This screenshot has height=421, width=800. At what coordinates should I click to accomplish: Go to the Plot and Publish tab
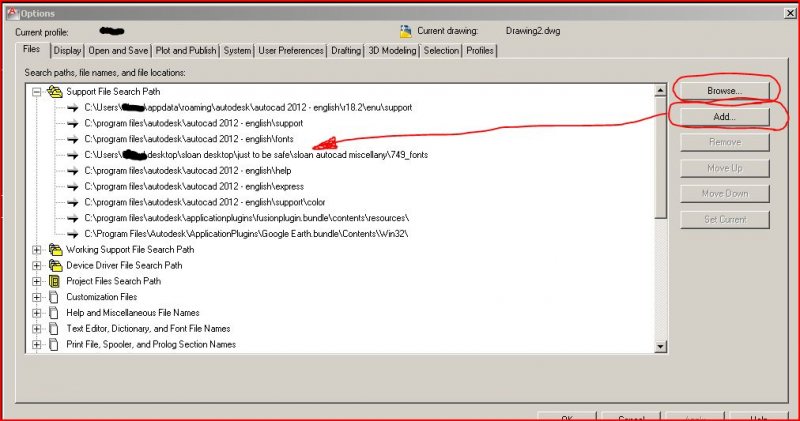[186, 51]
